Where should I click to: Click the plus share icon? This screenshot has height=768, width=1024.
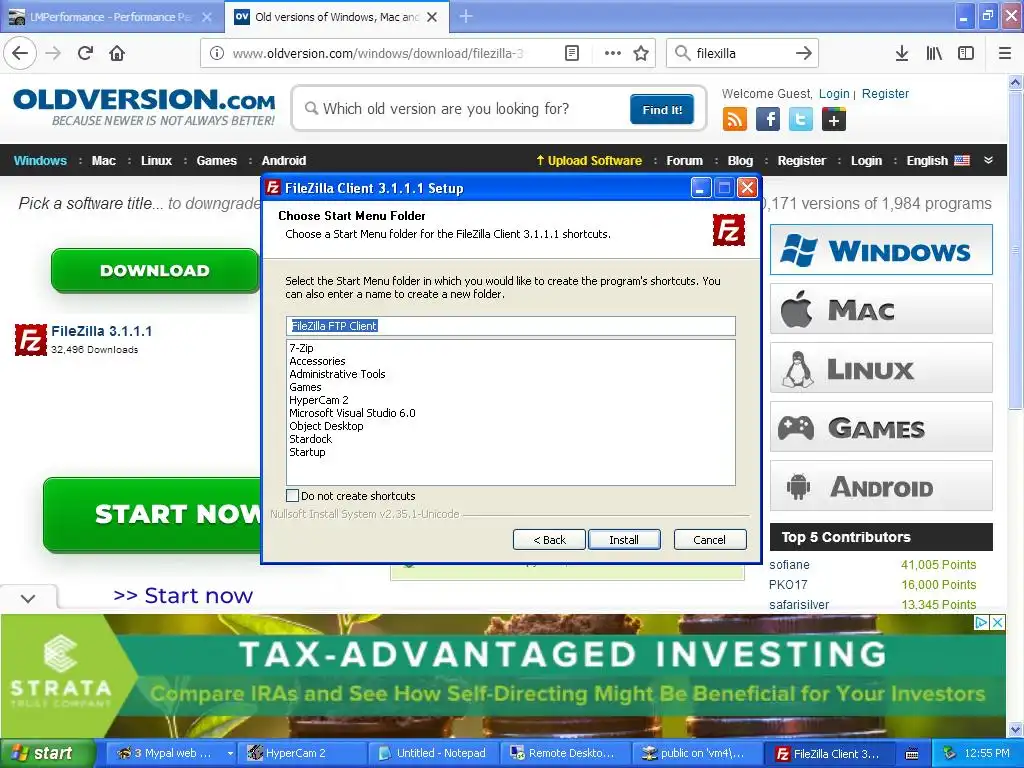834,120
